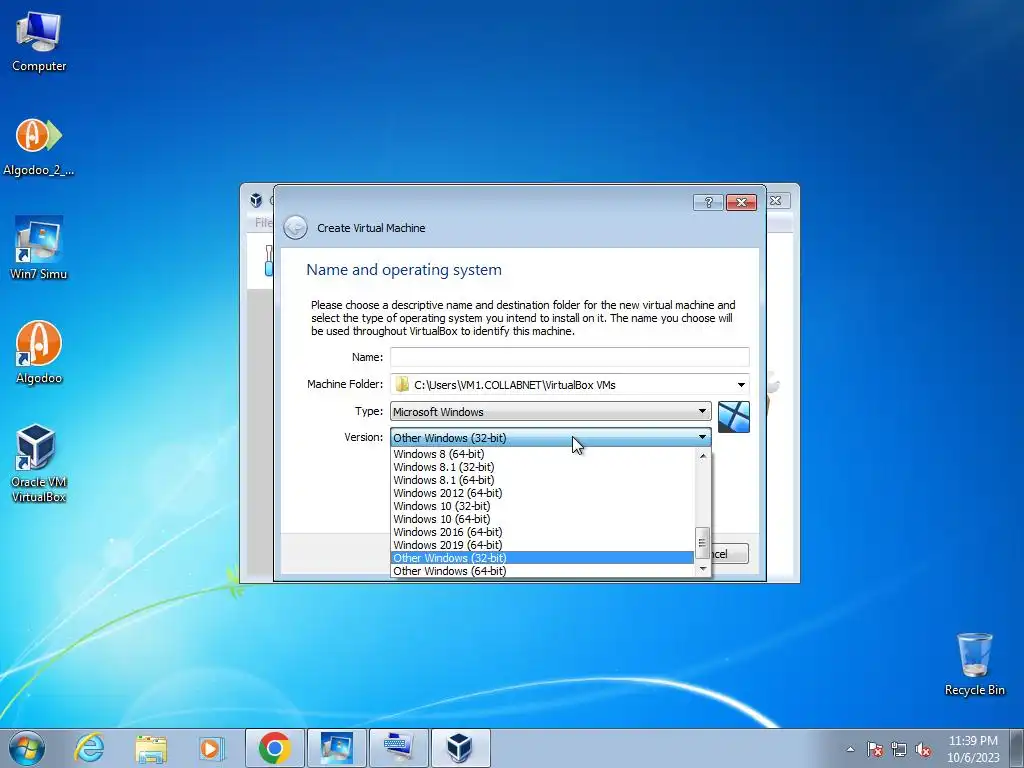Image resolution: width=1024 pixels, height=768 pixels.
Task: Collapse the Version dropdown via its arrow
Action: tap(702, 437)
